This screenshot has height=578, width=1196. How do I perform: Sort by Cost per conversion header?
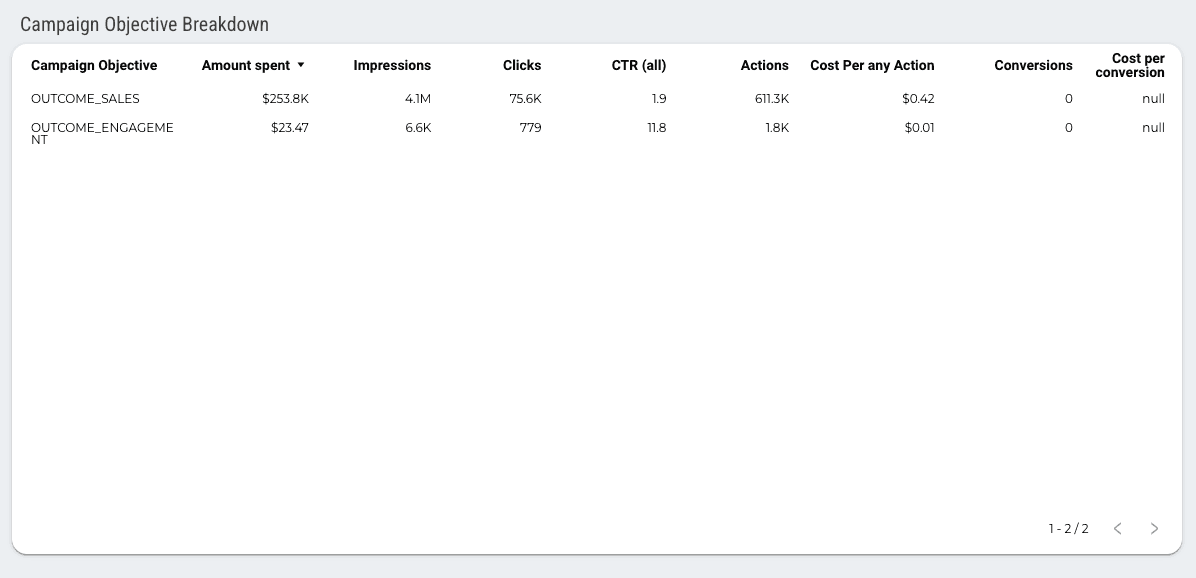pos(1130,66)
